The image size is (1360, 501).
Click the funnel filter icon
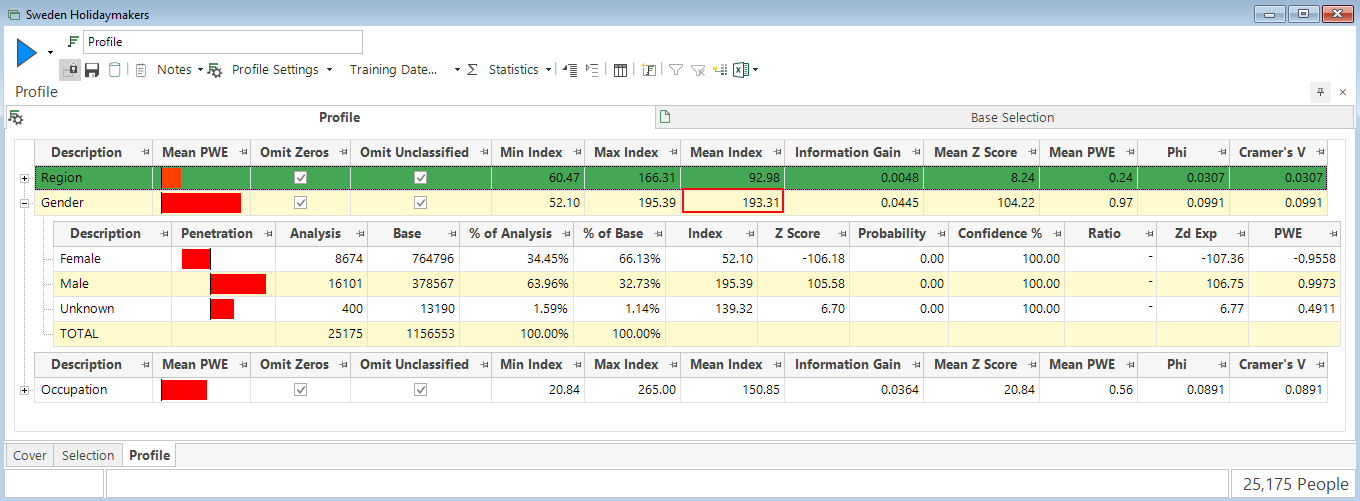[676, 70]
